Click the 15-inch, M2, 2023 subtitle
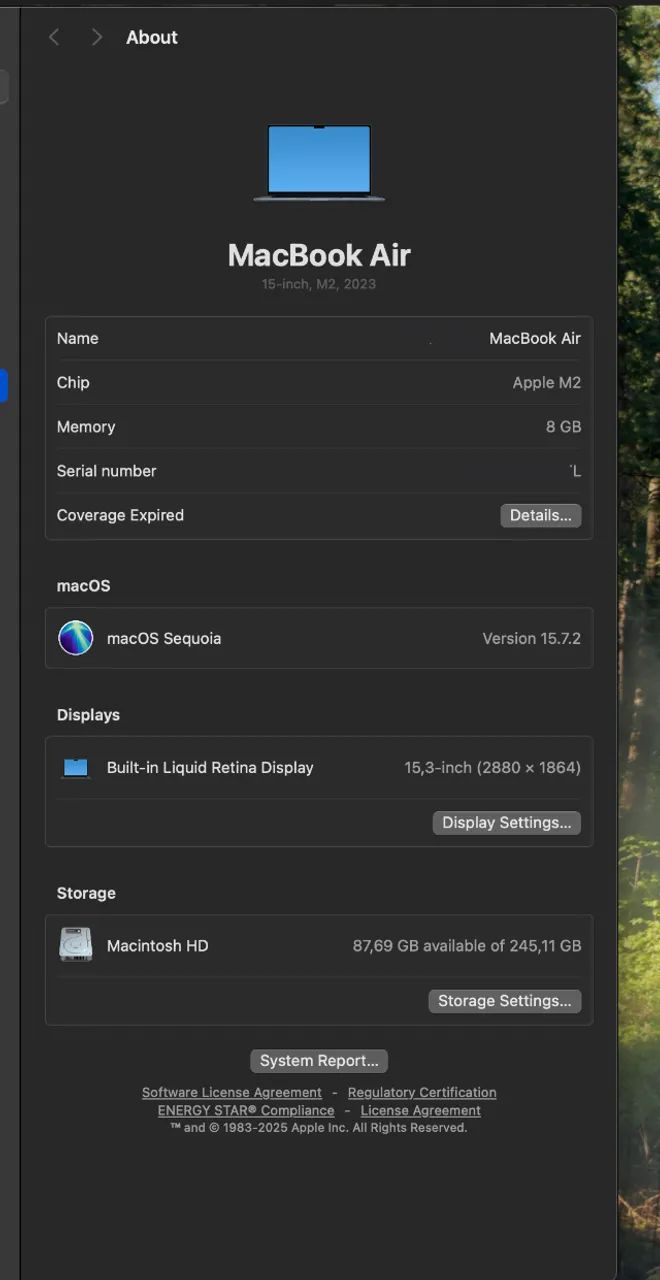The height and width of the screenshot is (1280, 660). point(319,284)
